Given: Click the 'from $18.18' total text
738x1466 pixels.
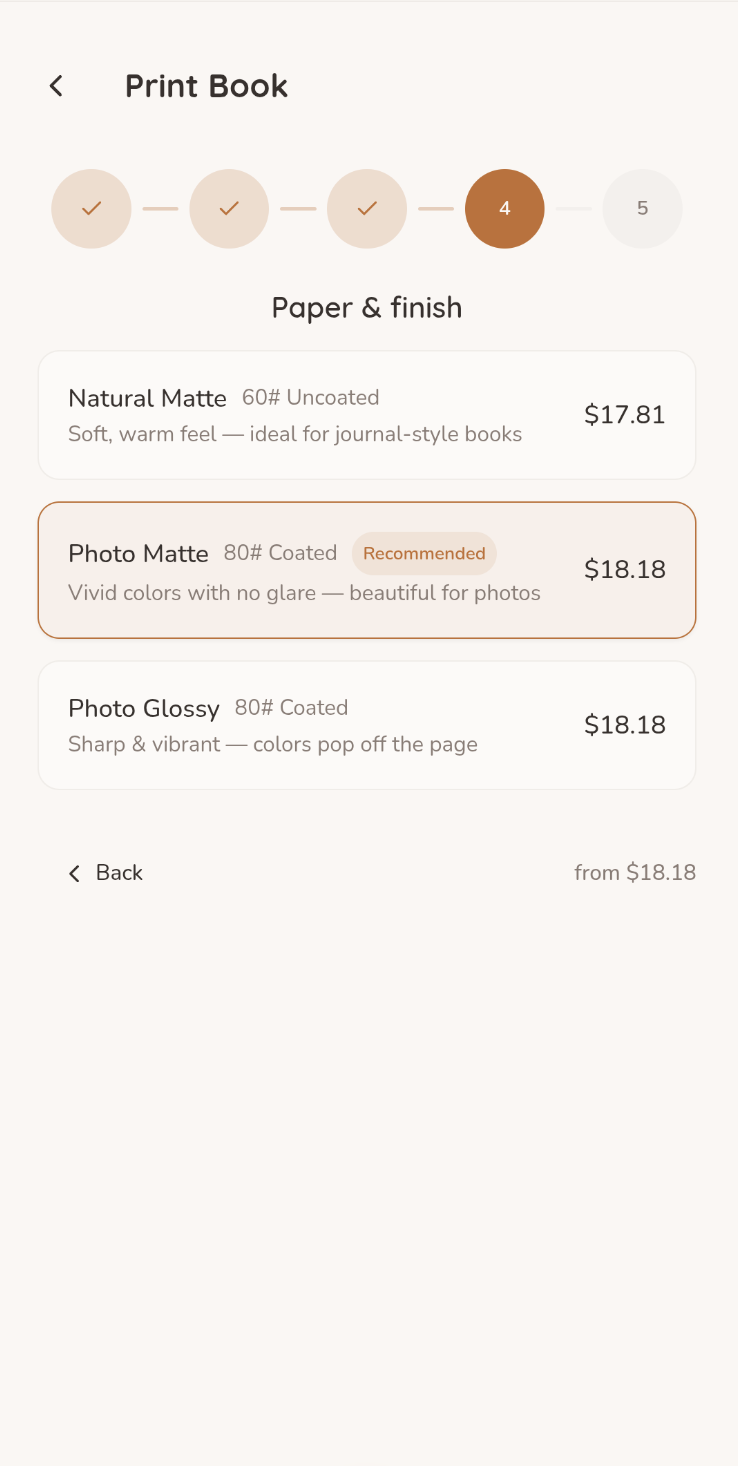Looking at the screenshot, I should click(x=635, y=873).
